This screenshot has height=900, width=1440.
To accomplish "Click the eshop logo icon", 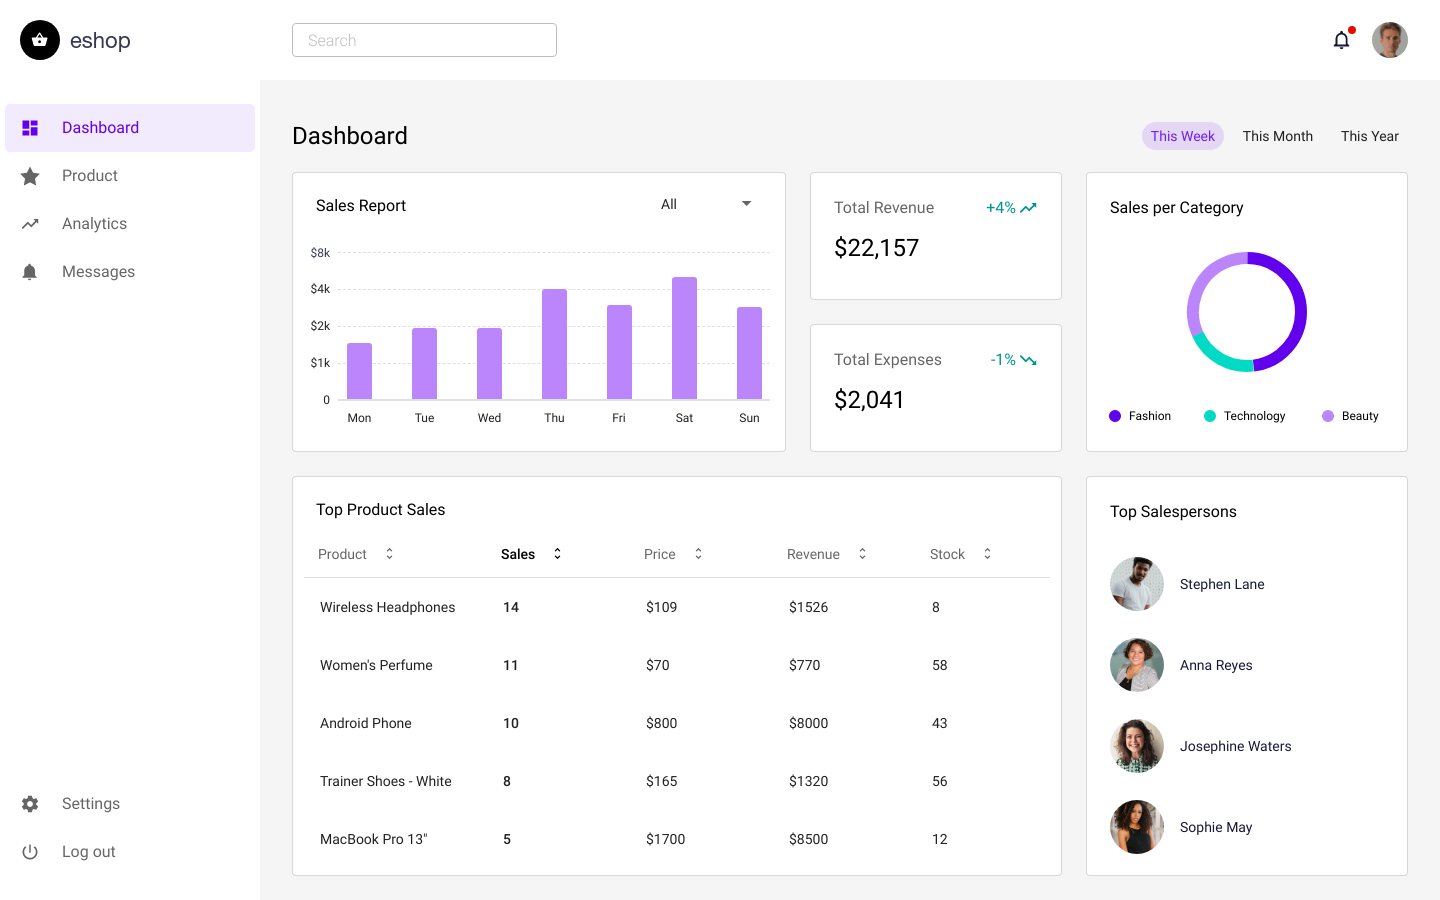I will 40,40.
